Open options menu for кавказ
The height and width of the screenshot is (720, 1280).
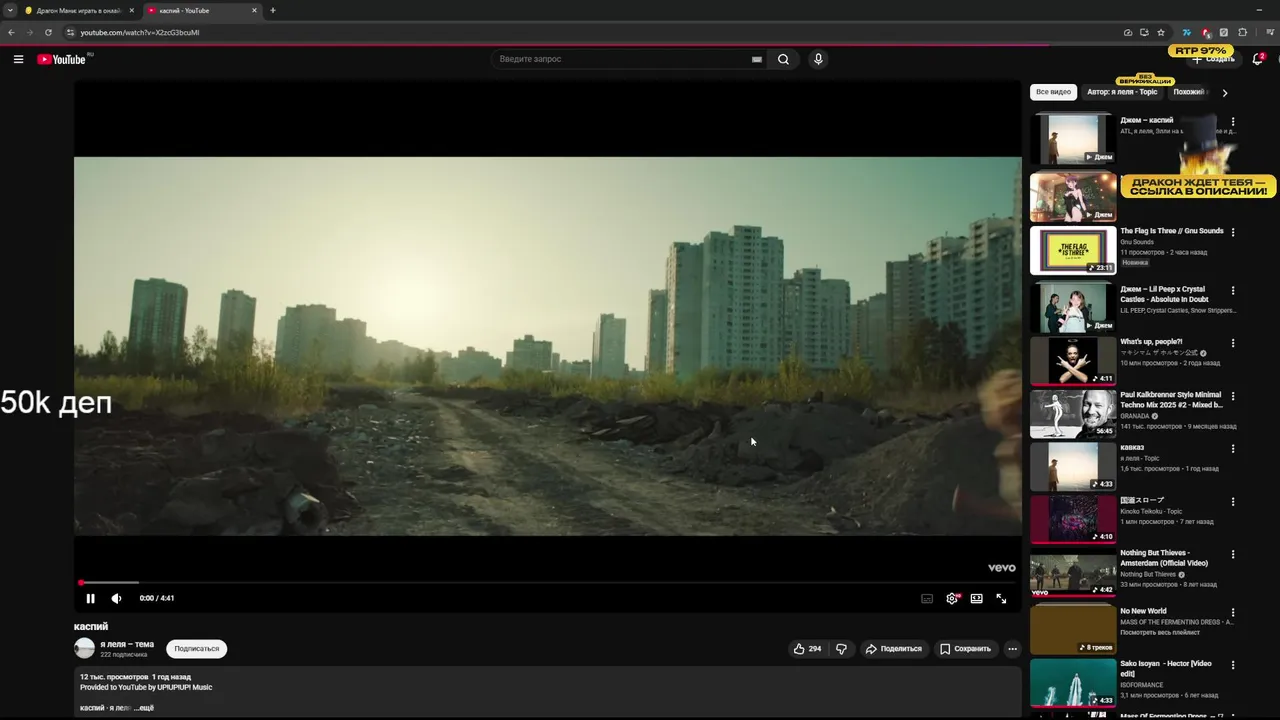[1233, 449]
